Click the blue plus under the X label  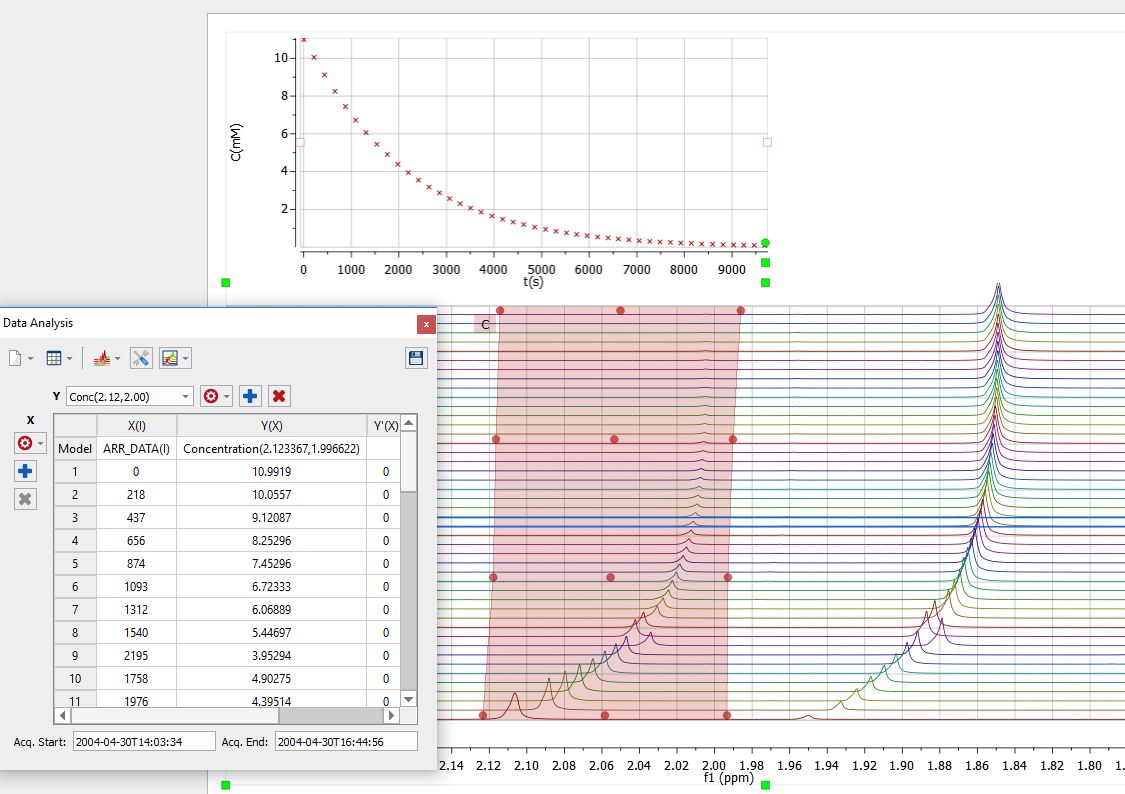tap(25, 471)
